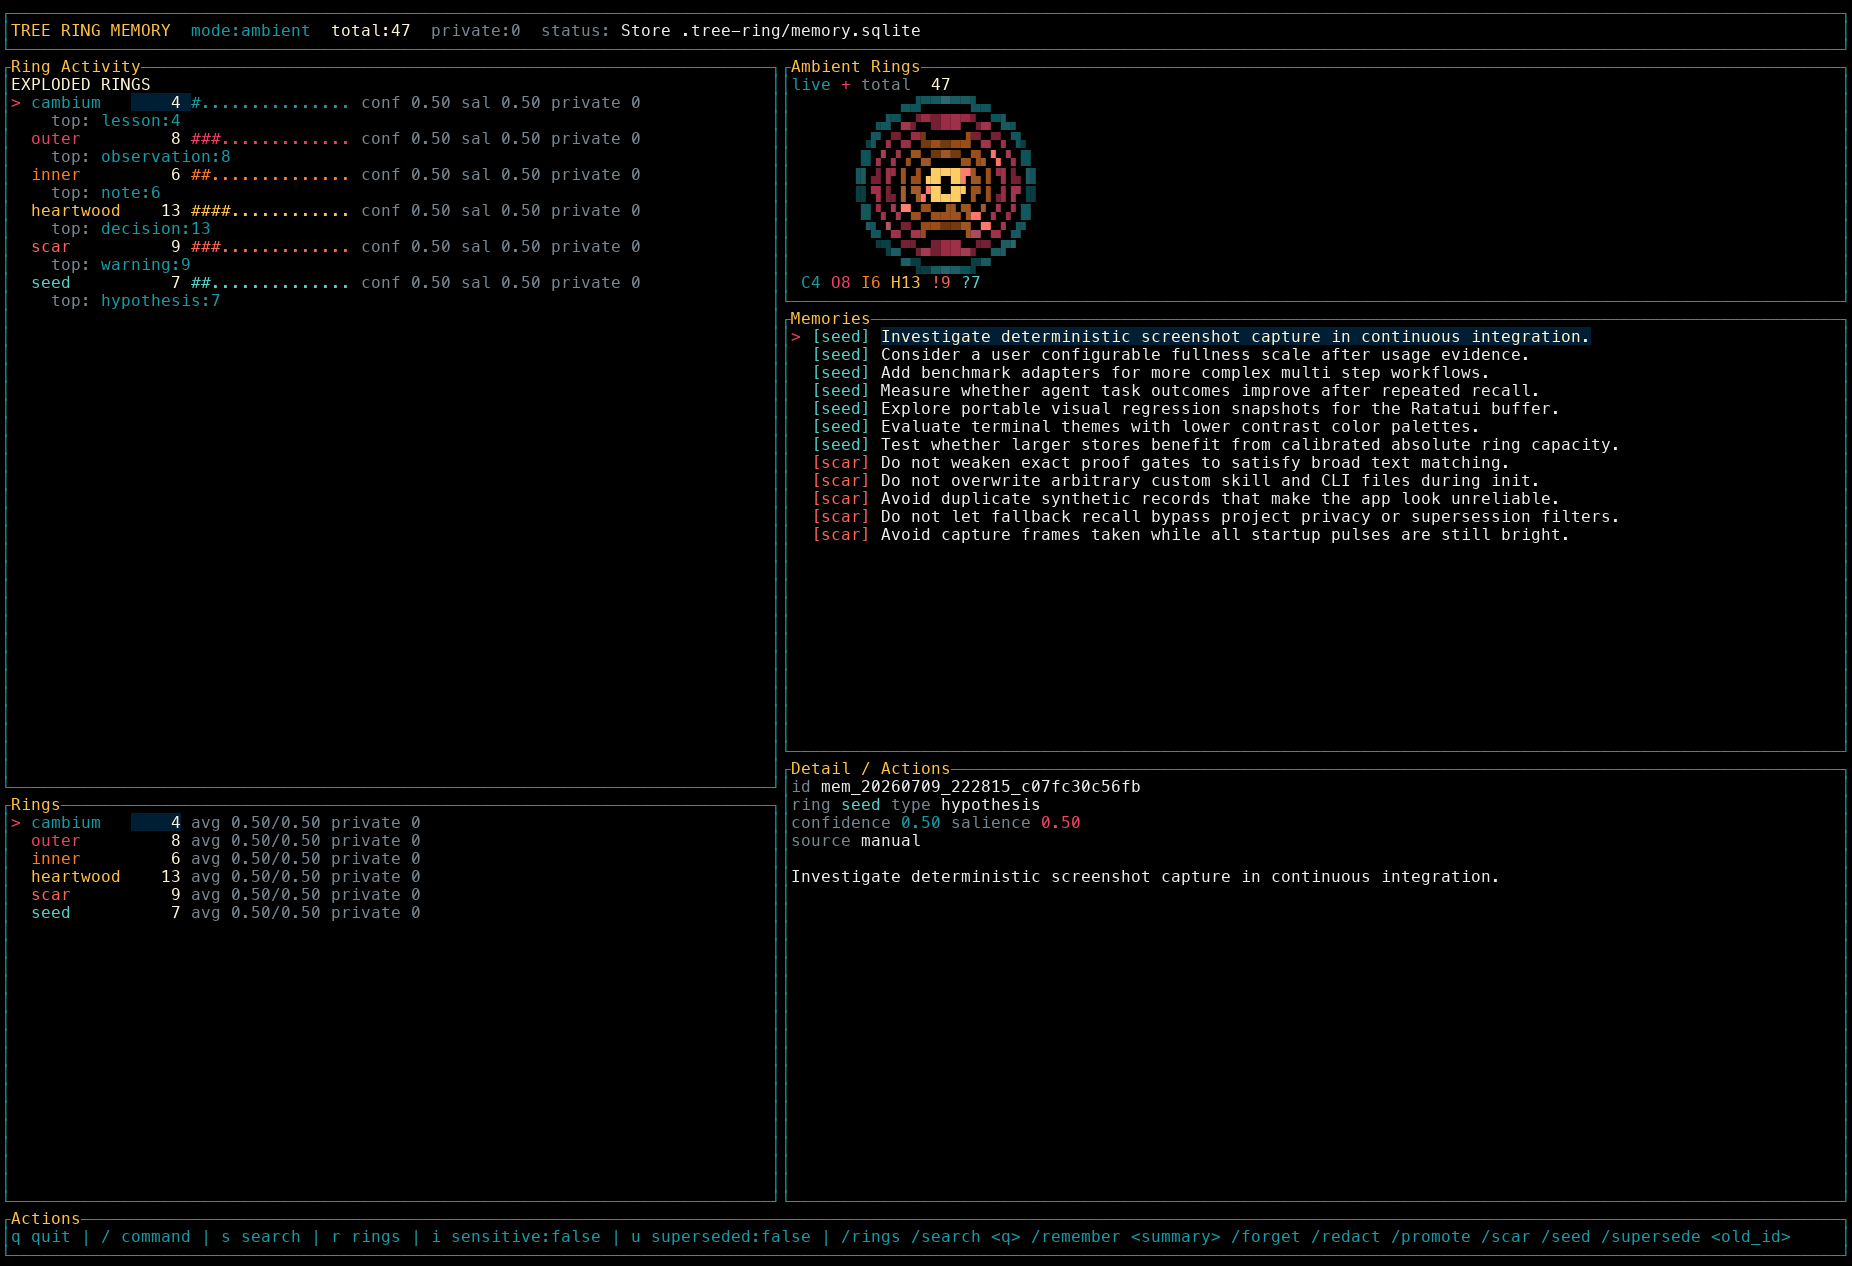Click 'q quit' in the Actions bar

41,1237
